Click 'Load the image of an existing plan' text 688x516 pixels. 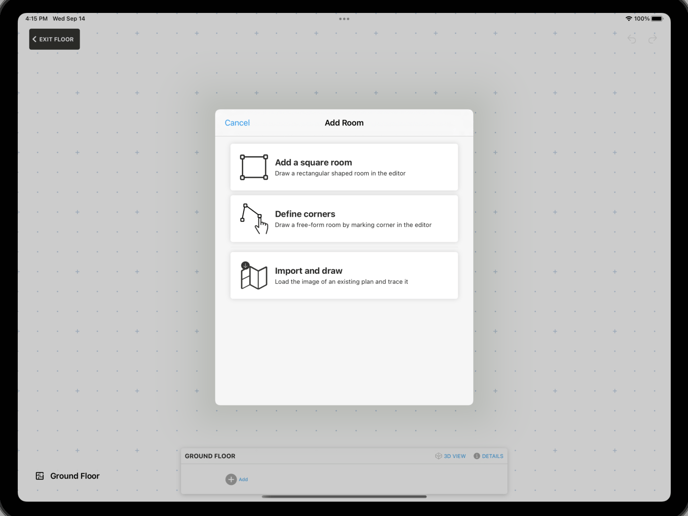pos(341,282)
